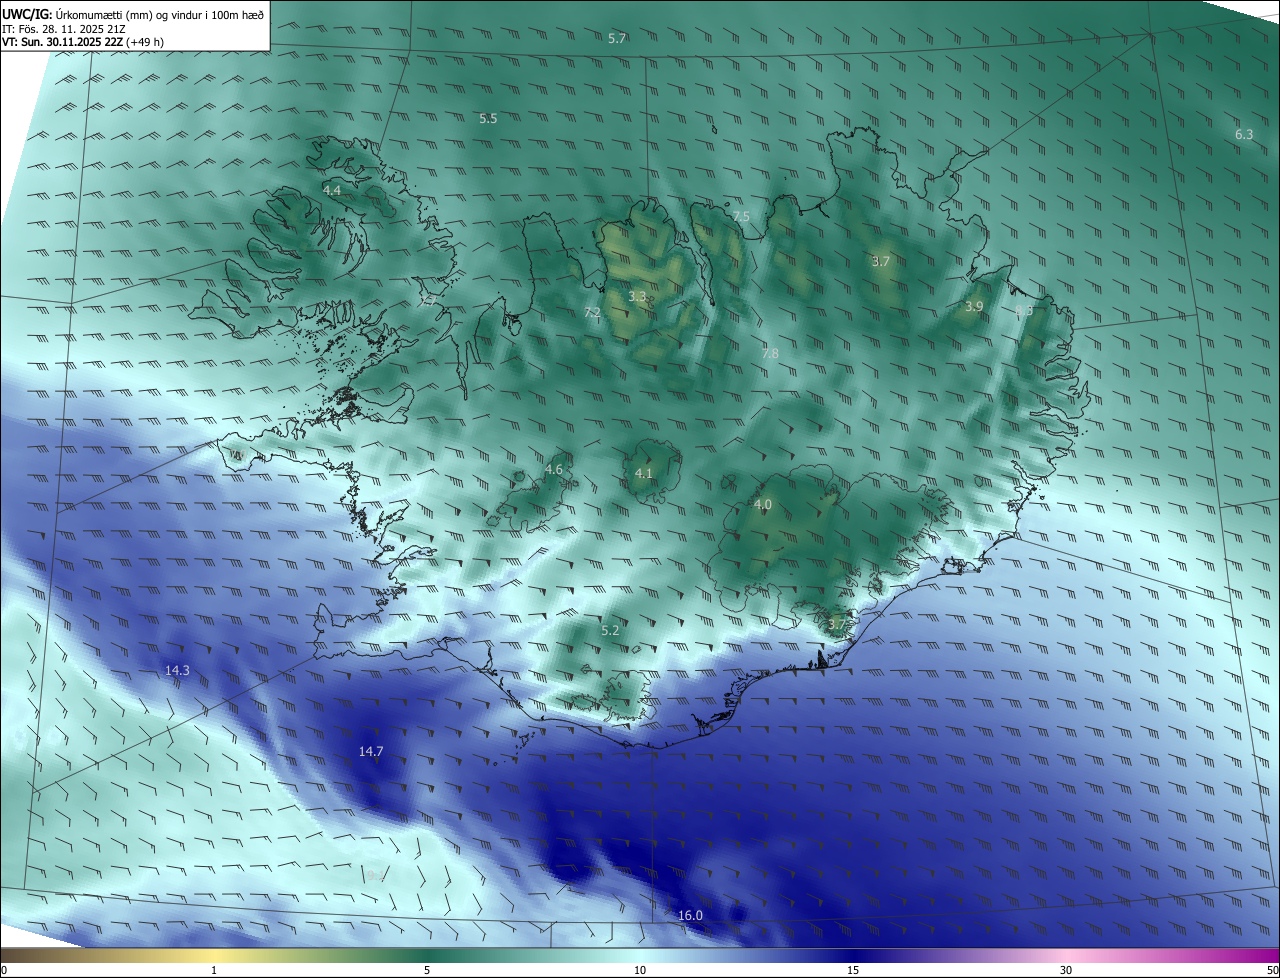Viewport: 1280px width, 978px height.
Task: Click the 'IT: Fös. 28. 11. 2025 21Z' line
Action: (x=64, y=29)
